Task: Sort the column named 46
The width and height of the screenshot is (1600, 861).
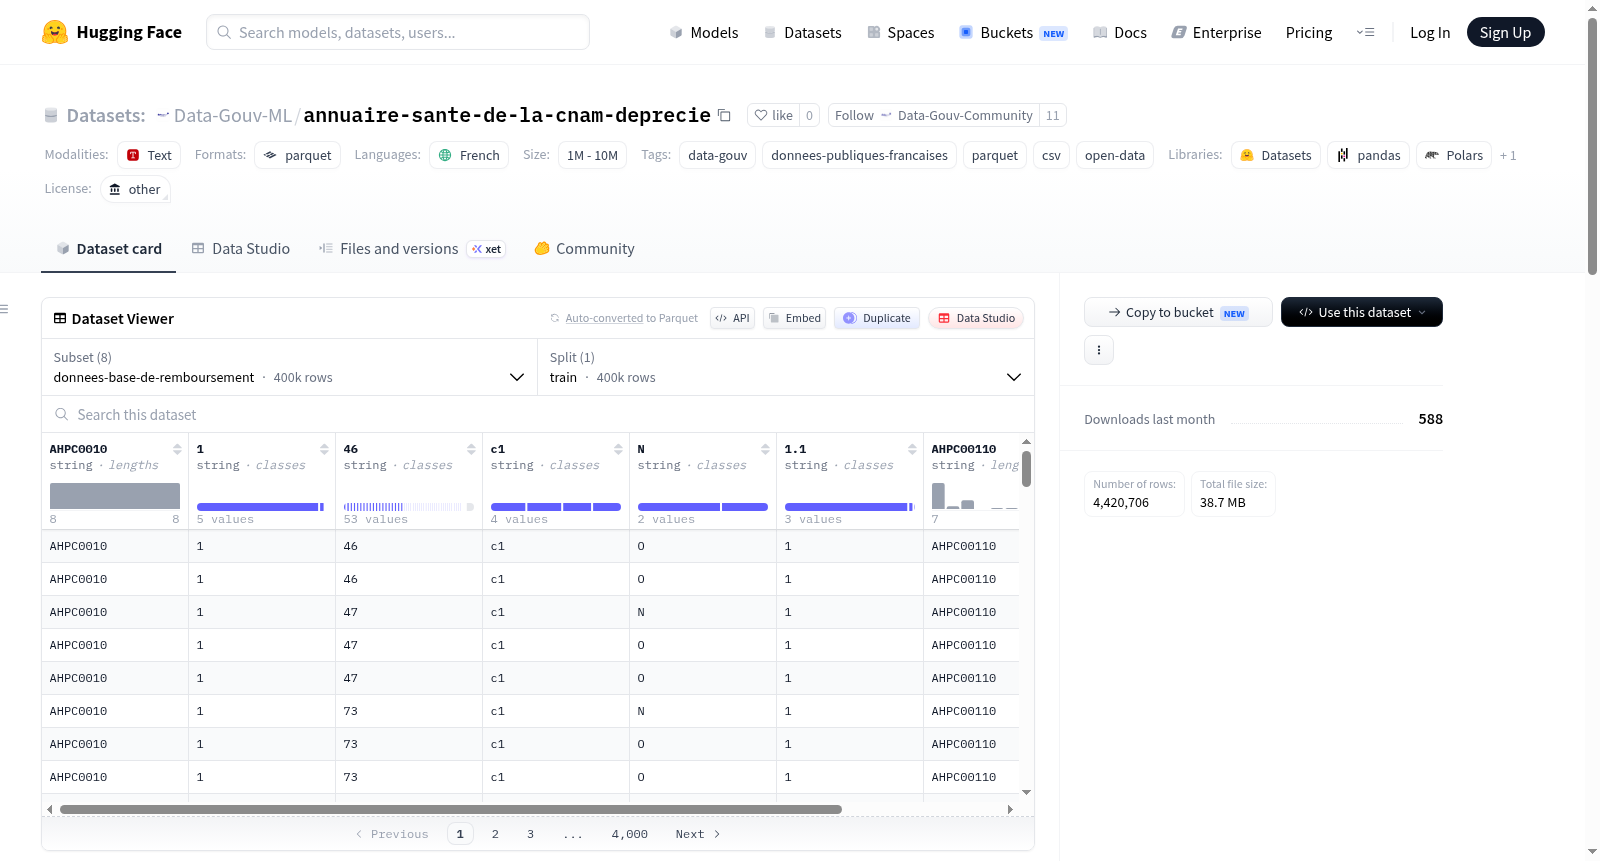Action: coord(471,449)
